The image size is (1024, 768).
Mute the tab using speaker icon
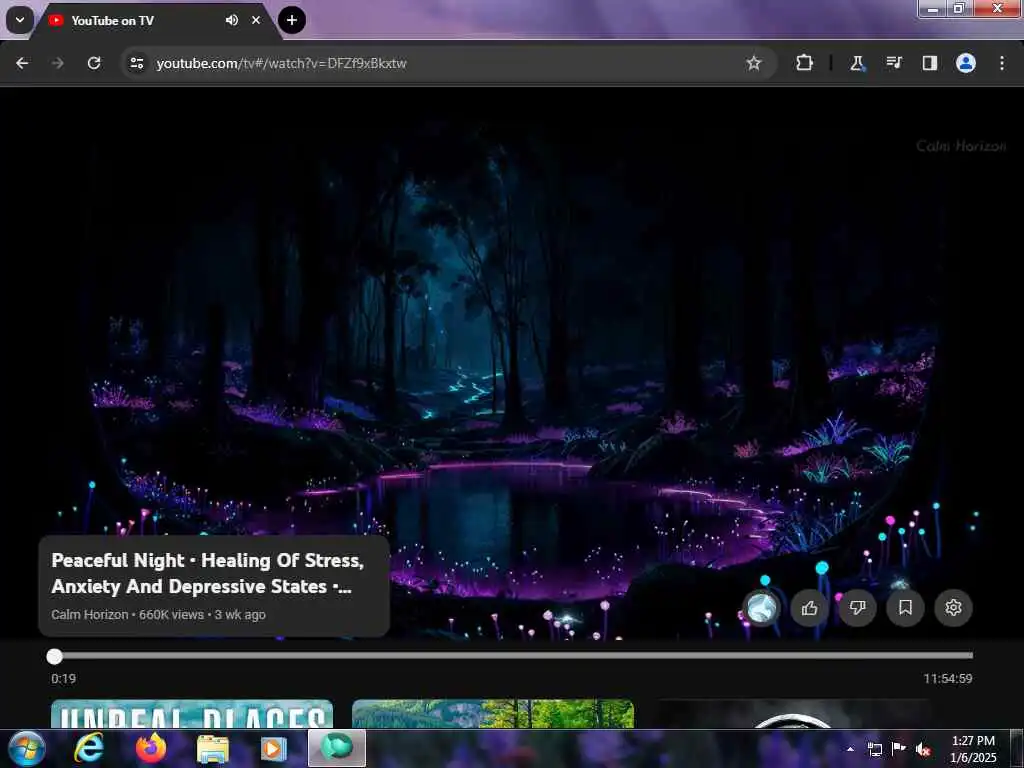pos(232,20)
